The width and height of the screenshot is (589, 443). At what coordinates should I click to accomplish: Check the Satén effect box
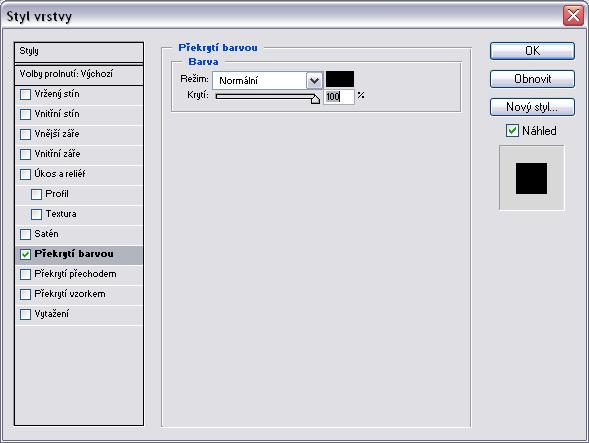(x=25, y=234)
